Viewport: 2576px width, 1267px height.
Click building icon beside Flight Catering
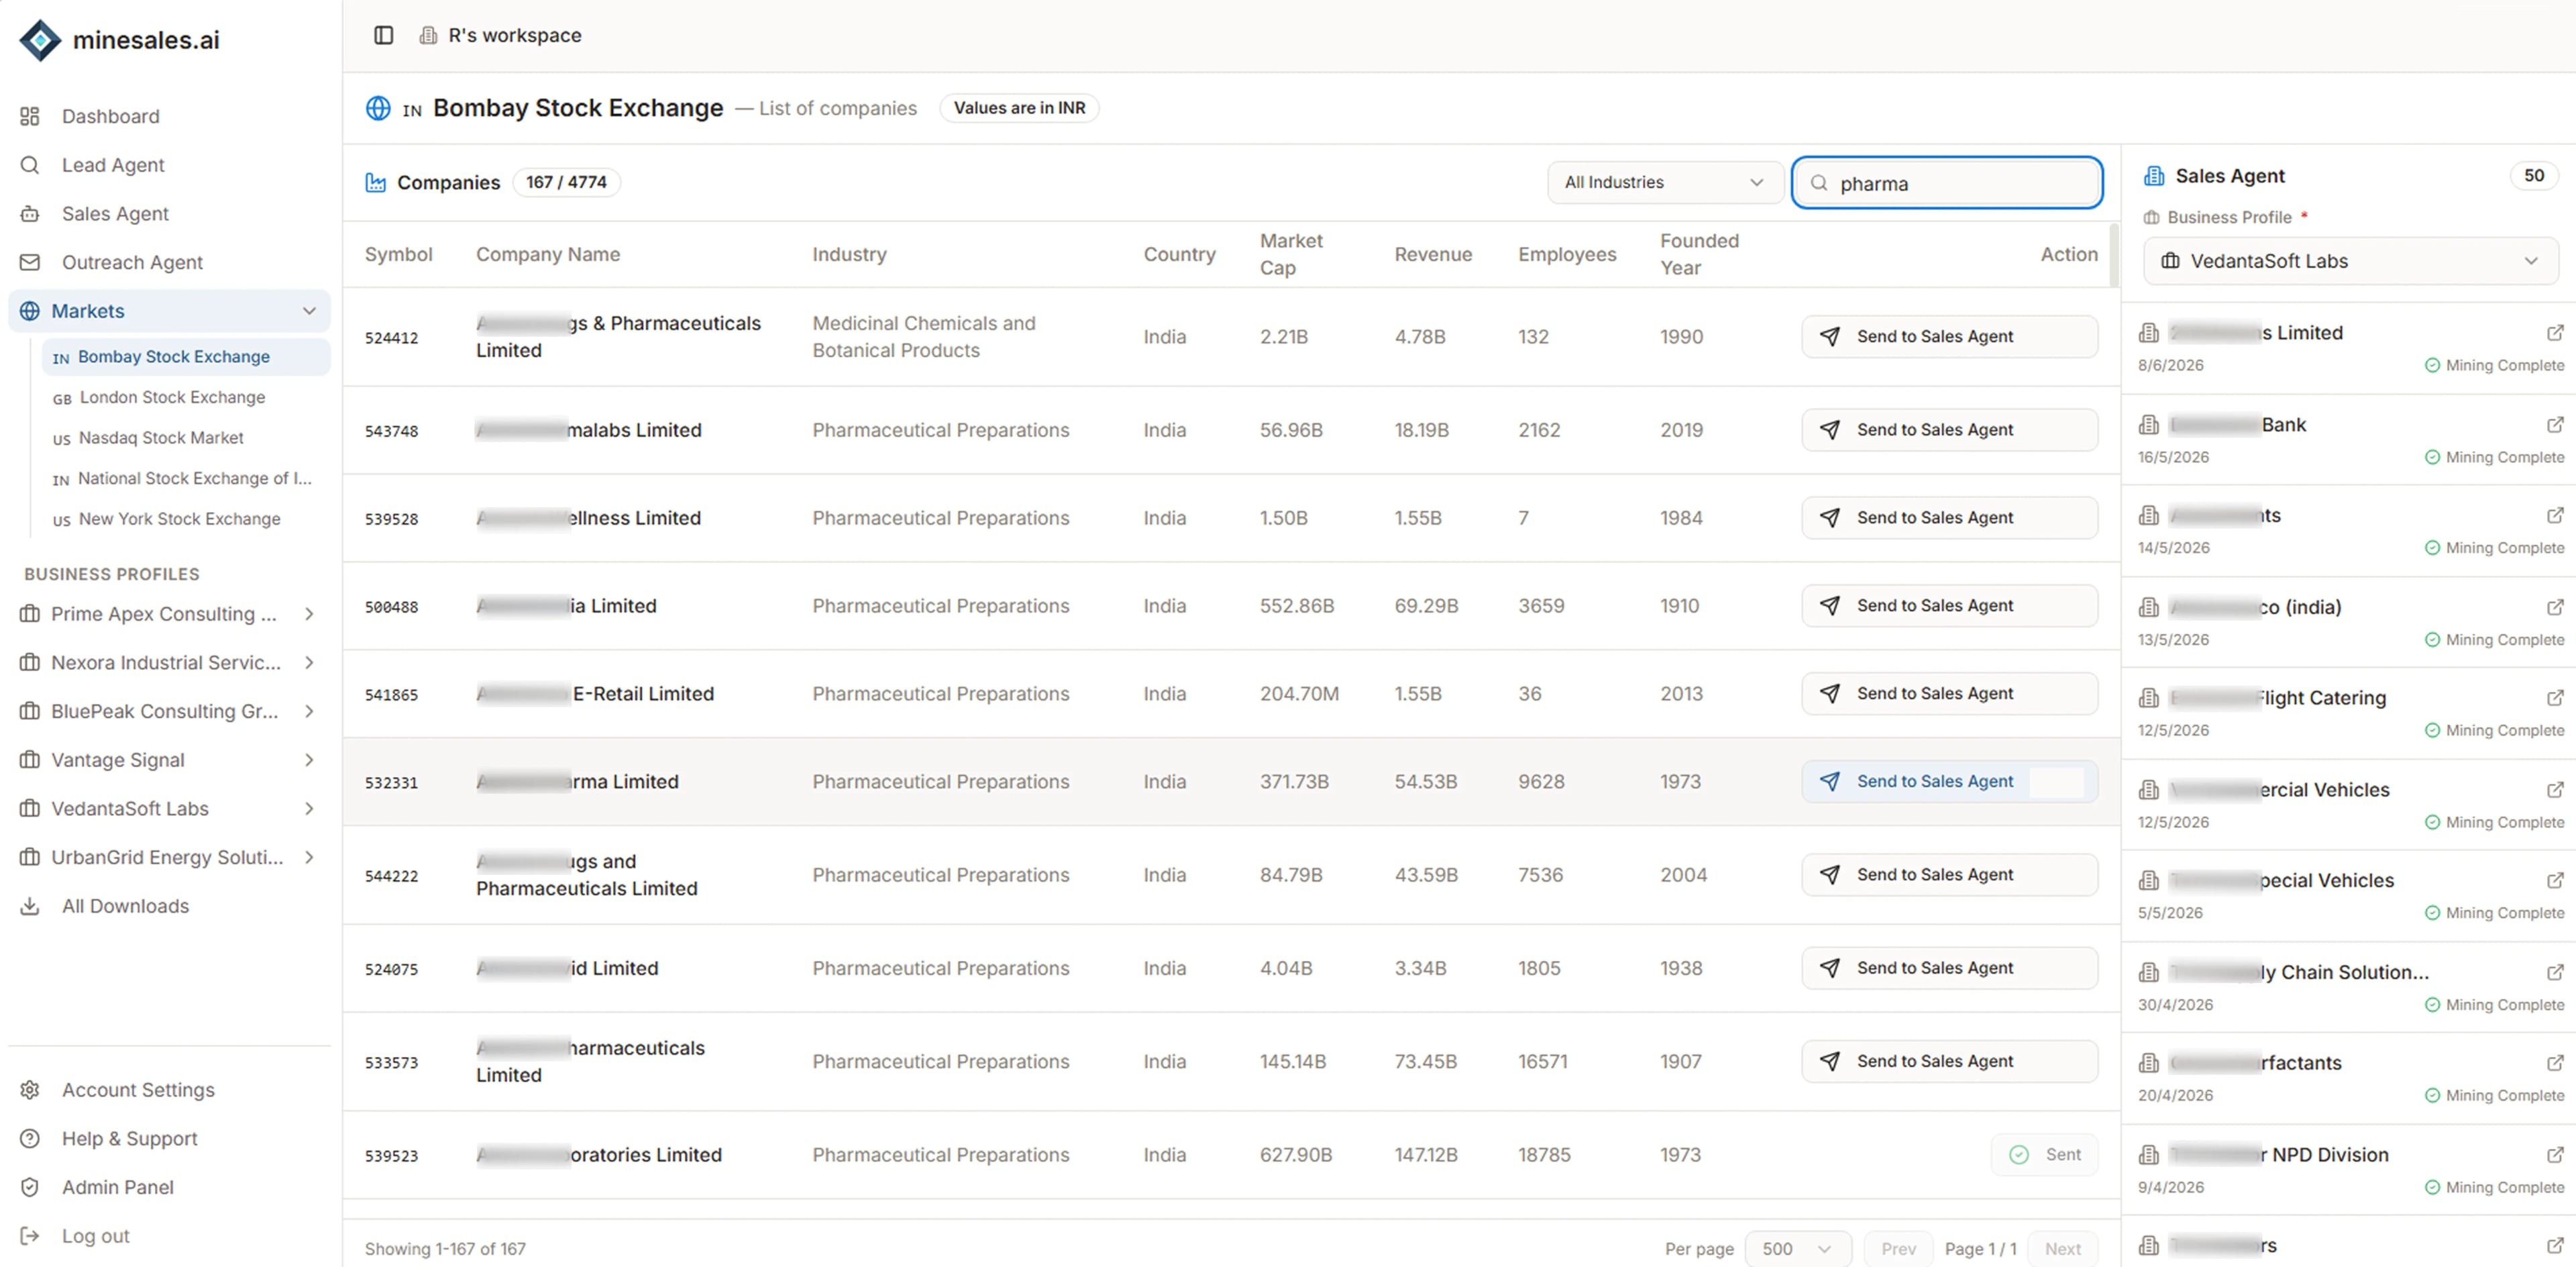(2148, 698)
